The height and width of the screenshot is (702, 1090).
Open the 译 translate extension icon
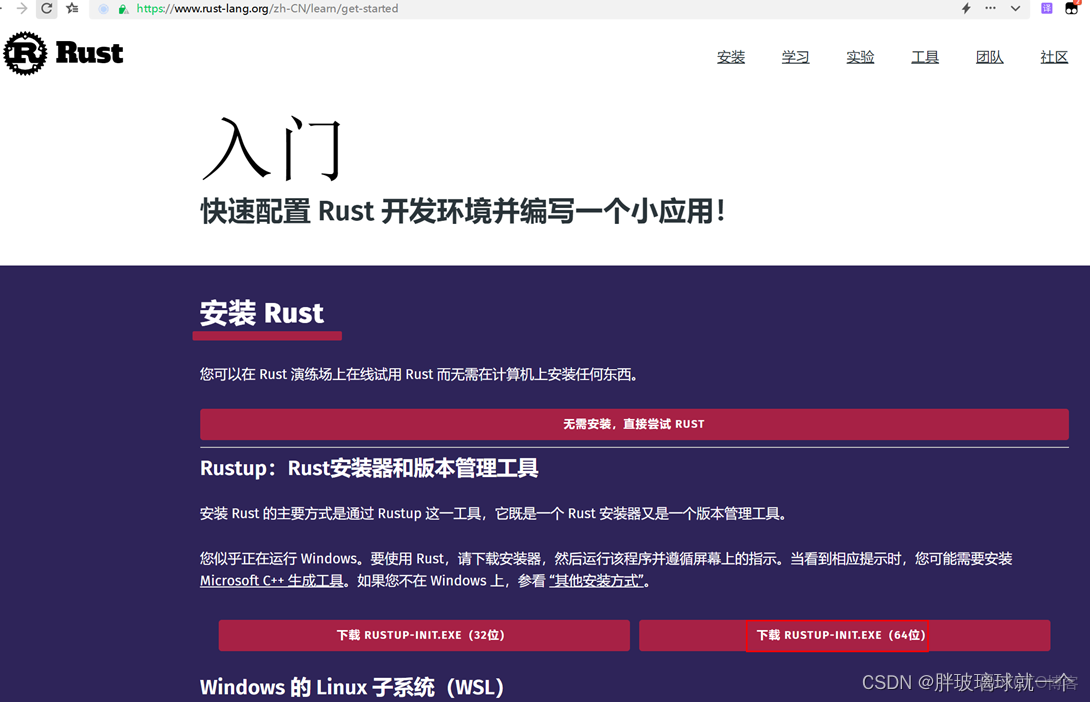point(1046,8)
